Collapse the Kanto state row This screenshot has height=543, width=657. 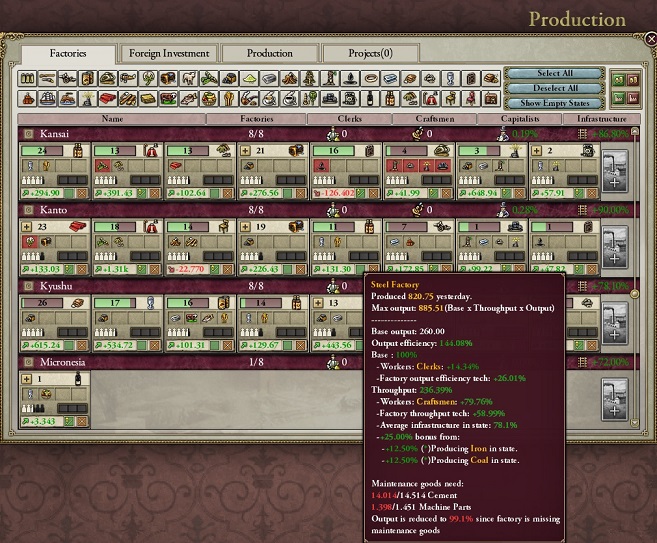(x=28, y=210)
